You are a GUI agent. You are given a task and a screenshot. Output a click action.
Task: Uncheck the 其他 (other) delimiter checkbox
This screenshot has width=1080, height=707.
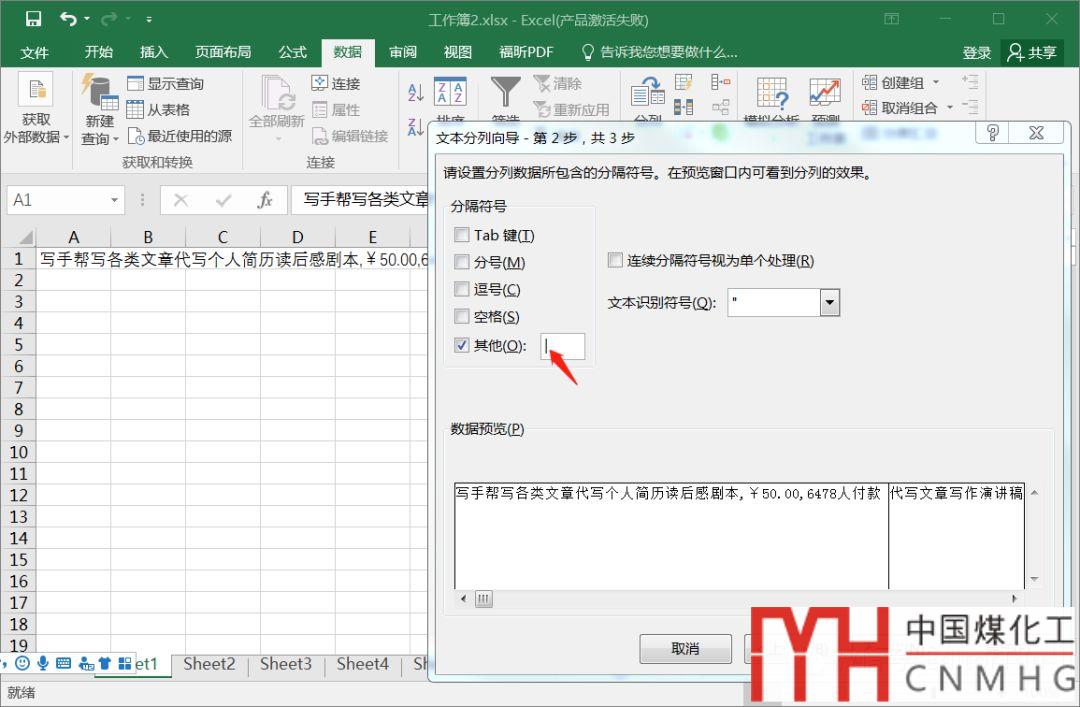(461, 345)
